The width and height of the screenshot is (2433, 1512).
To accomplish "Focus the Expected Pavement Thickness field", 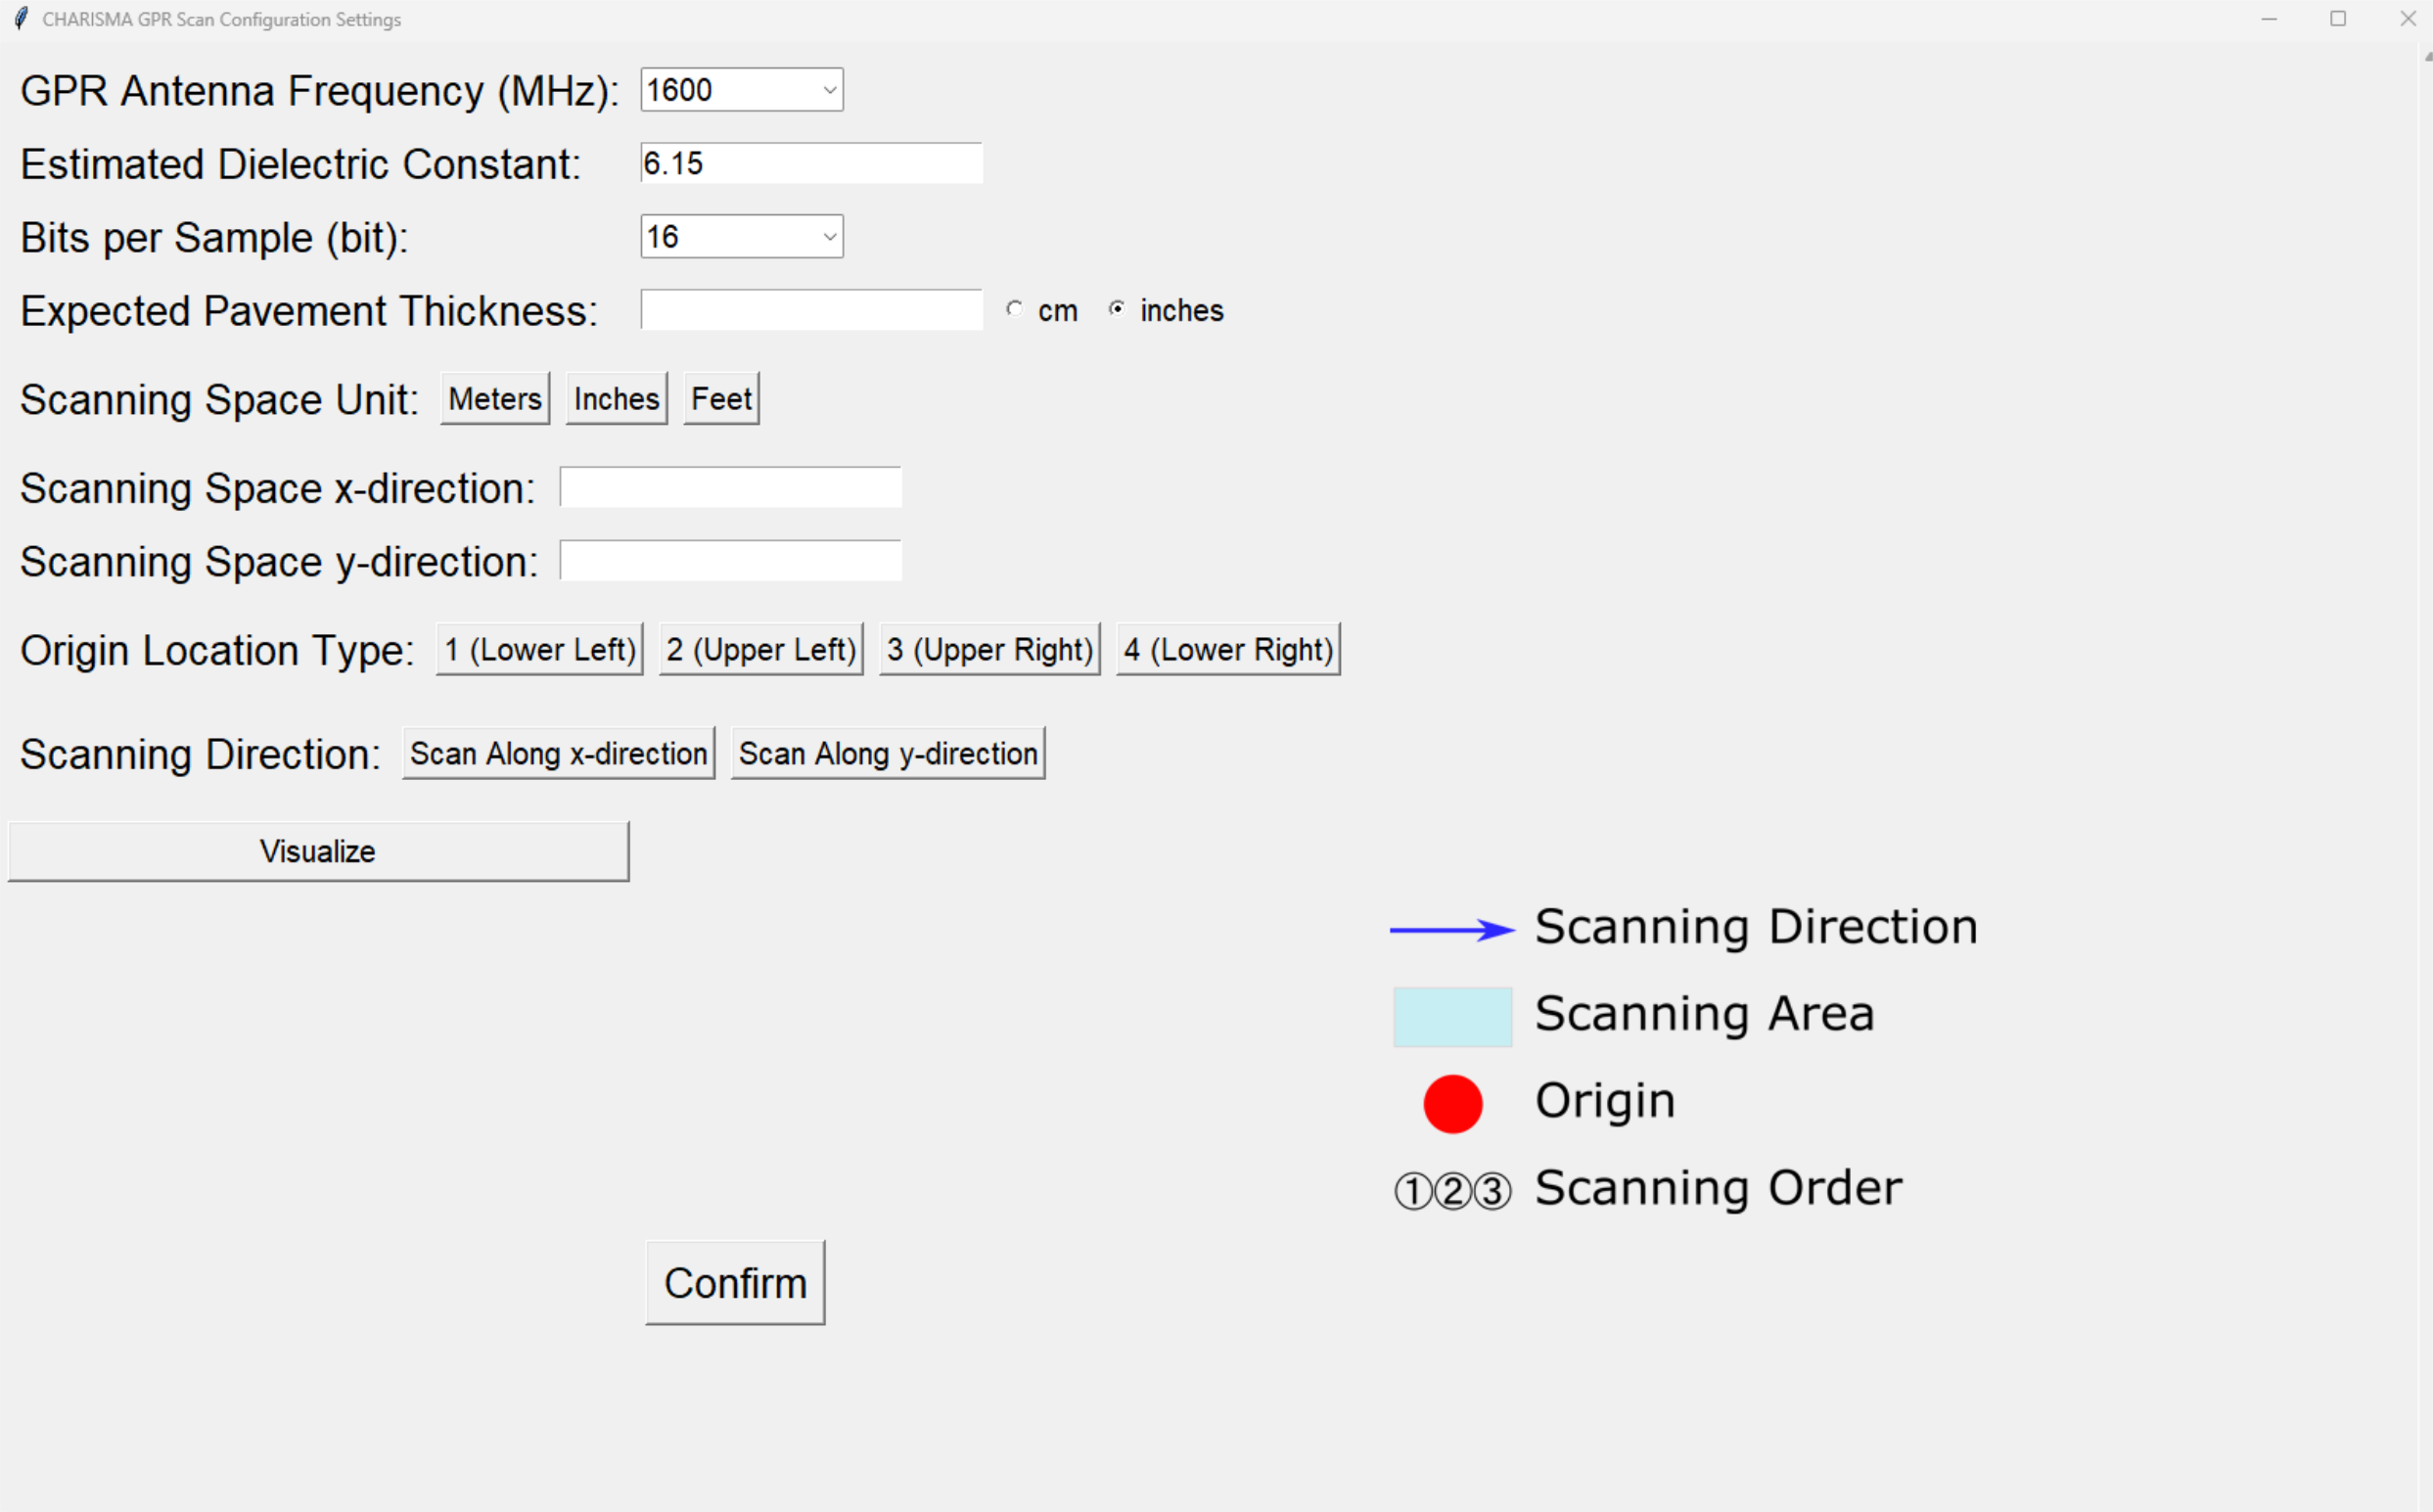I will click(x=811, y=310).
